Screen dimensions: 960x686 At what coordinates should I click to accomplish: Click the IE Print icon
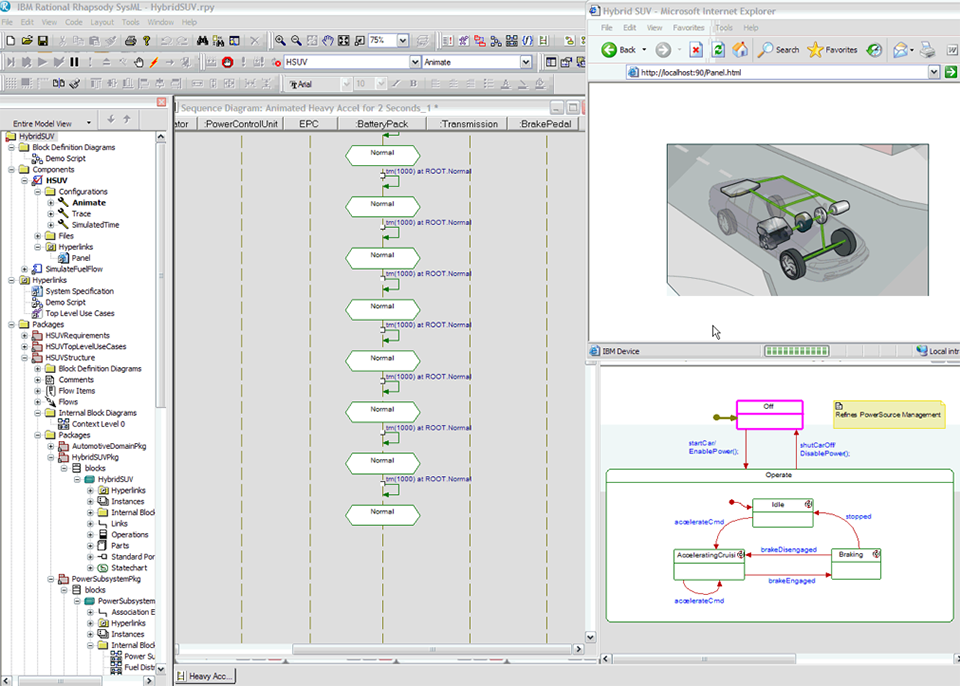pyautogui.click(x=928, y=50)
